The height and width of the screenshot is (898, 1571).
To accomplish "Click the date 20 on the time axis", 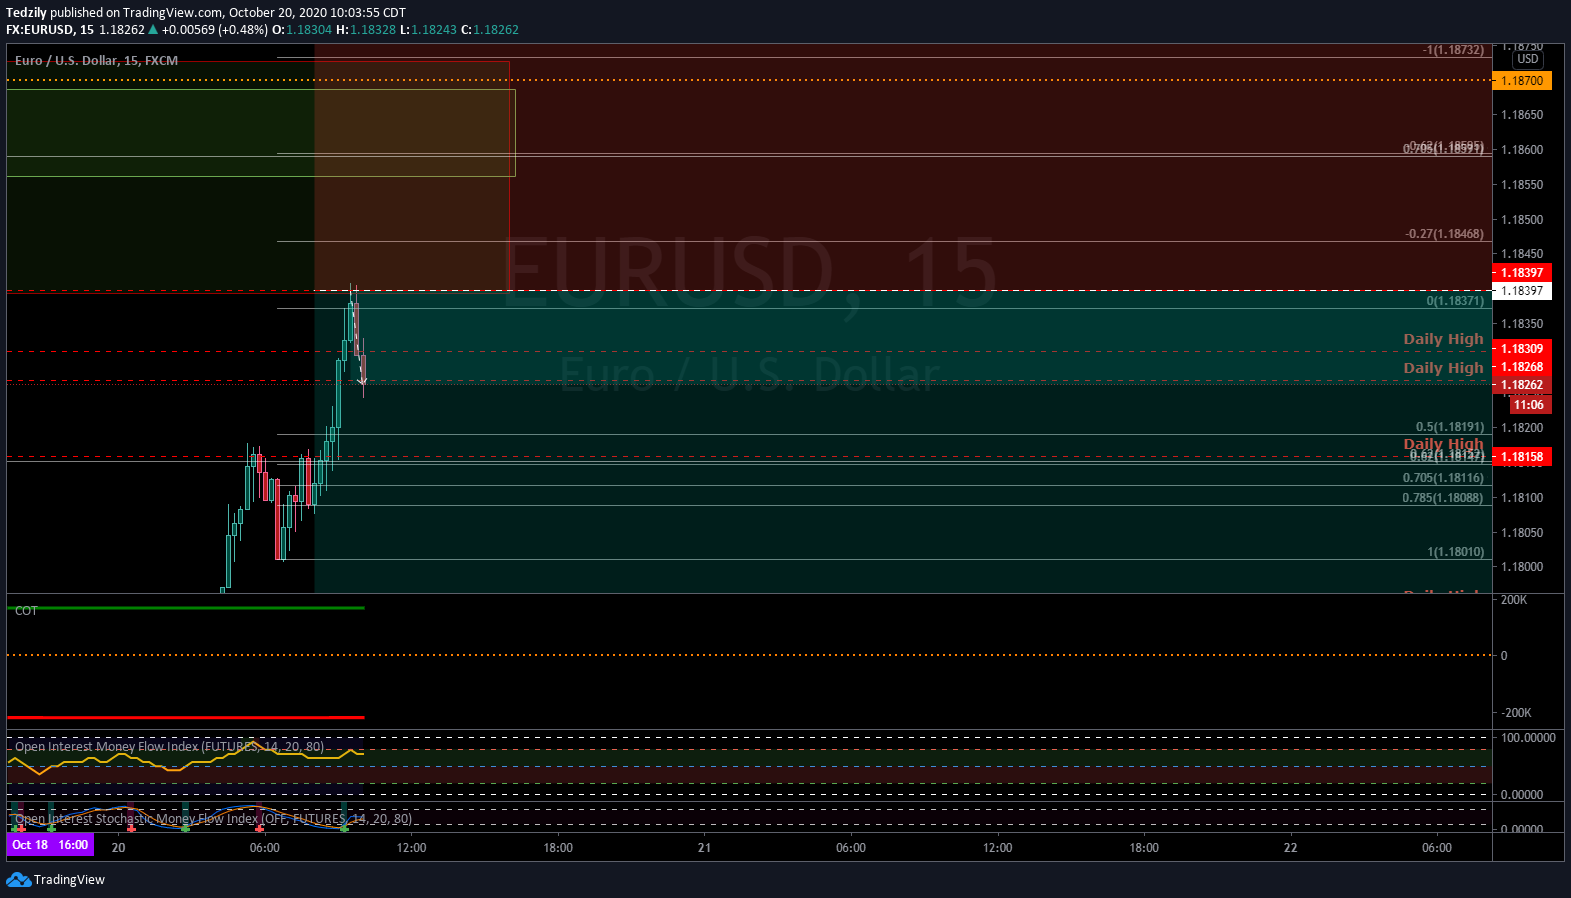I will [x=118, y=848].
